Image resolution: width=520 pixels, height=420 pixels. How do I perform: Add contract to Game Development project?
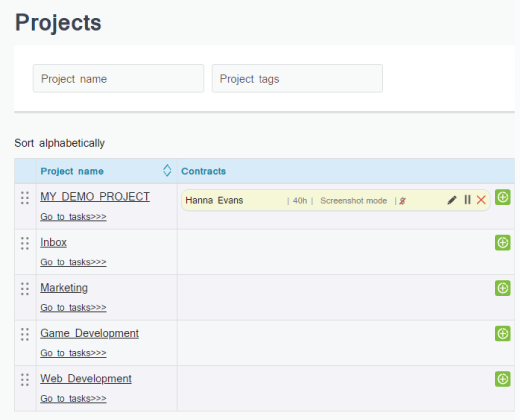click(x=503, y=334)
